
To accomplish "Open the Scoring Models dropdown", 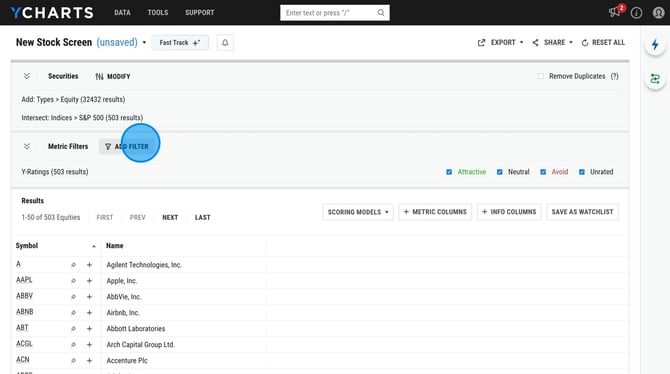I will point(358,212).
